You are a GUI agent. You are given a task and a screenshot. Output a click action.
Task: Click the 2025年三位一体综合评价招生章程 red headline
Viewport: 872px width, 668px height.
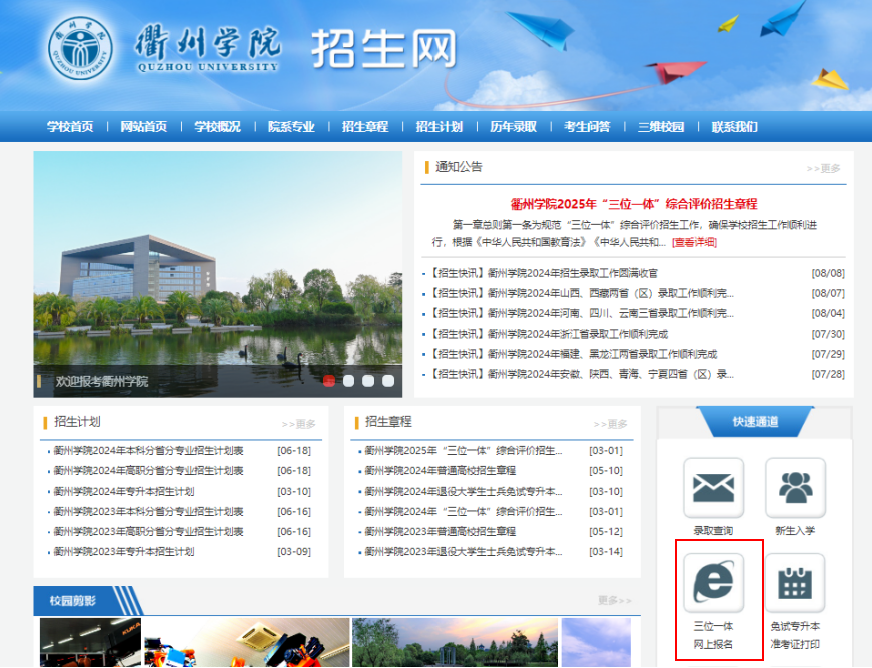coord(634,204)
